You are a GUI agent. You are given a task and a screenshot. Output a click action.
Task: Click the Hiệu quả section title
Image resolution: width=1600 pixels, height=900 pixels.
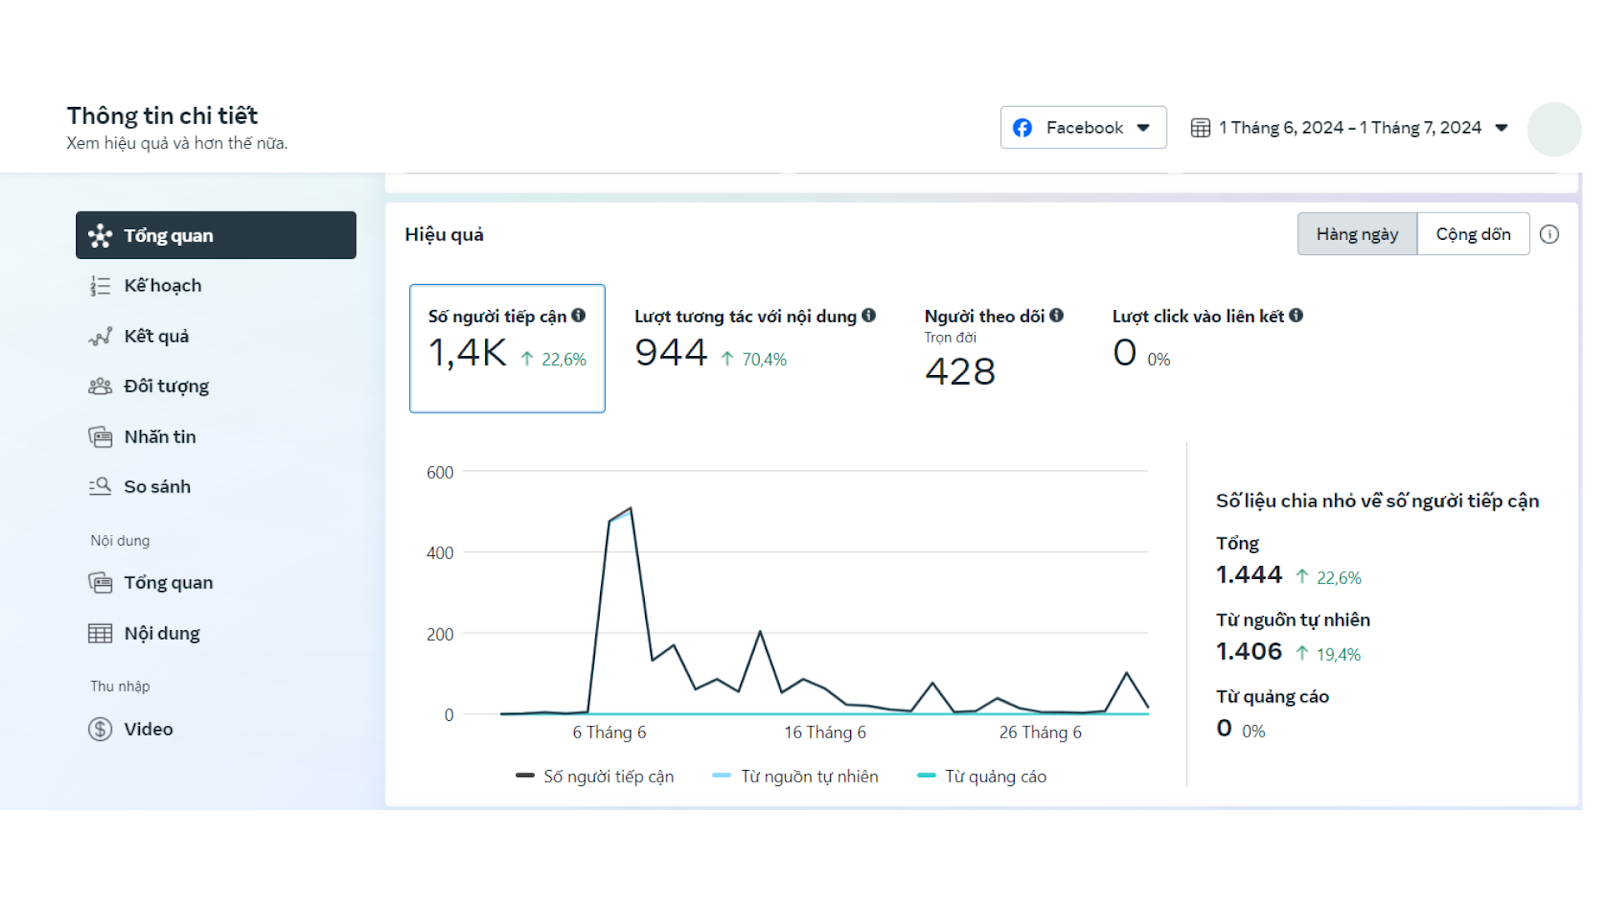444,234
